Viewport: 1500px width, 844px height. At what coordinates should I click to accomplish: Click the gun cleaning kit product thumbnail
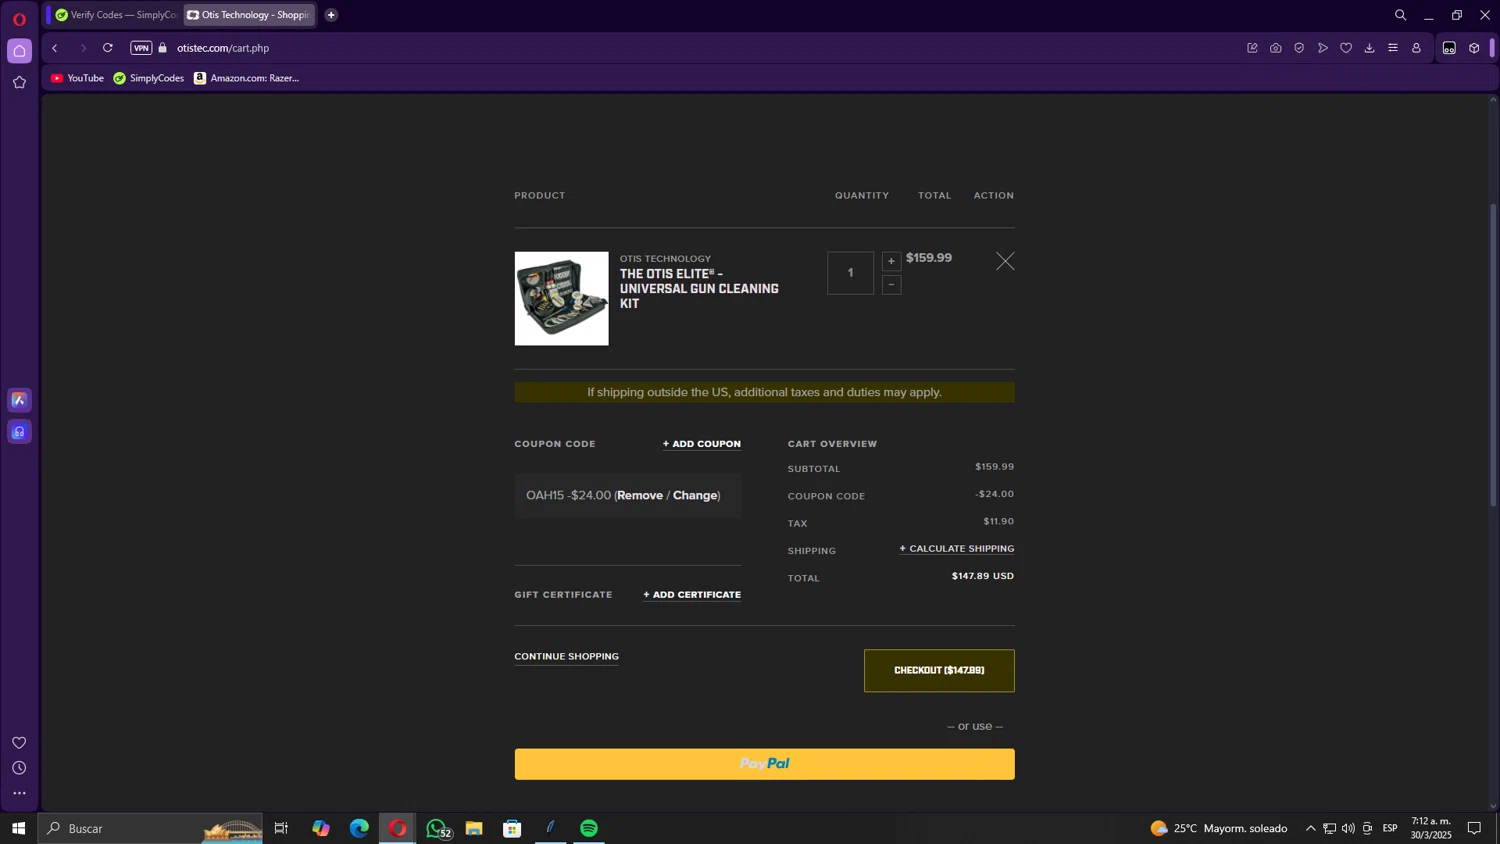pos(561,298)
